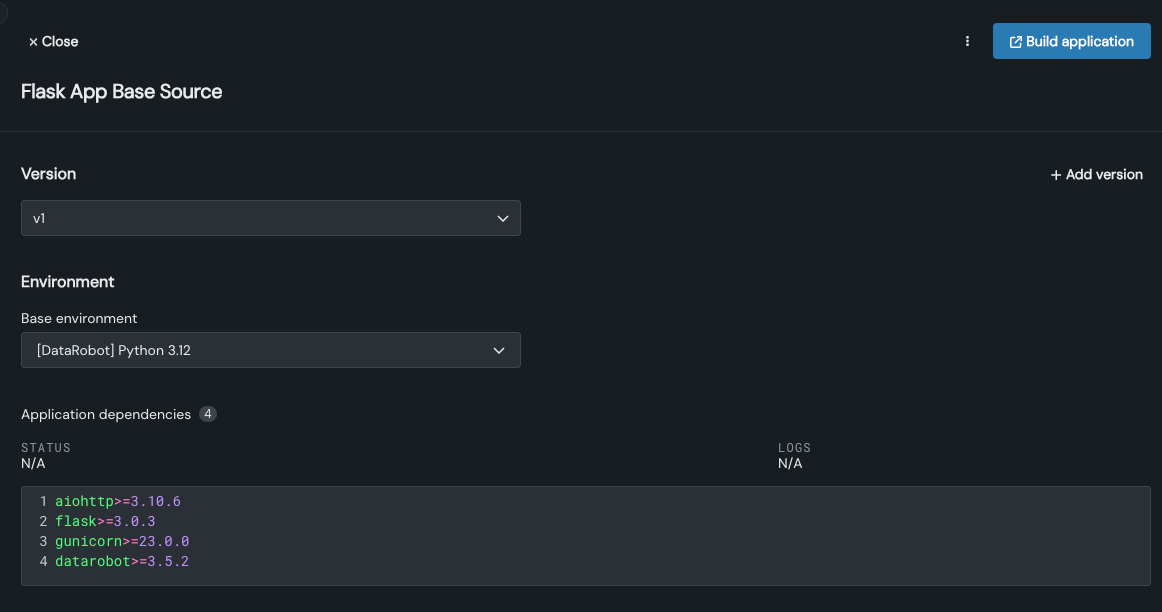Image resolution: width=1162 pixels, height=612 pixels.
Task: Click the N/A value under STATUS
Action: tap(33, 464)
